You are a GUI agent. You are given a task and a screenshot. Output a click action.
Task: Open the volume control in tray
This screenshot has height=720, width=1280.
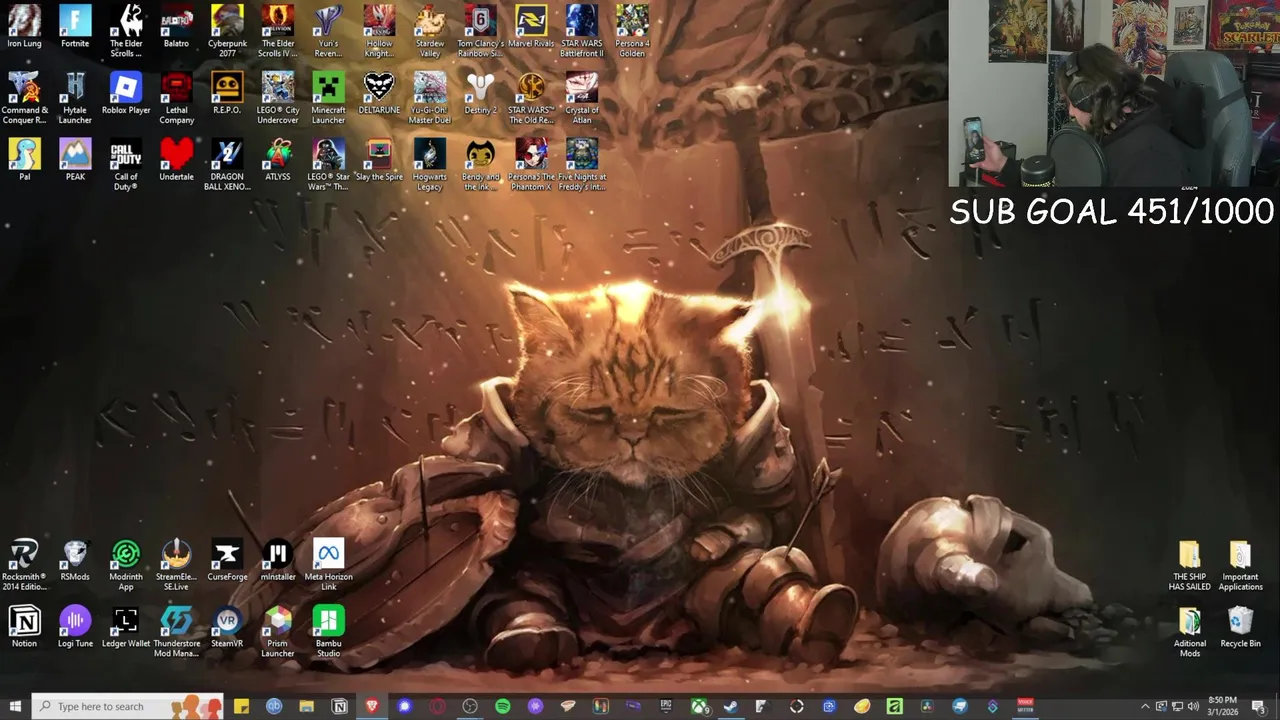pyautogui.click(x=1193, y=706)
